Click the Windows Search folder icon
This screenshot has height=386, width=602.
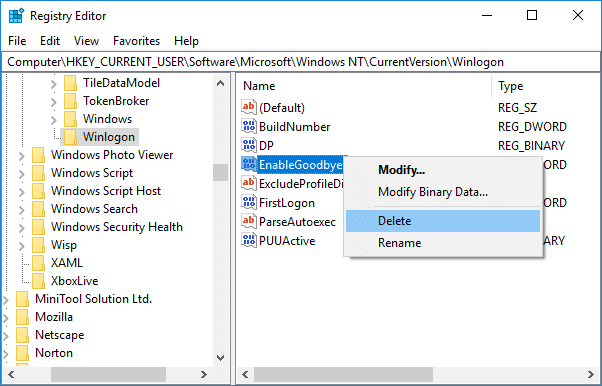(38, 209)
